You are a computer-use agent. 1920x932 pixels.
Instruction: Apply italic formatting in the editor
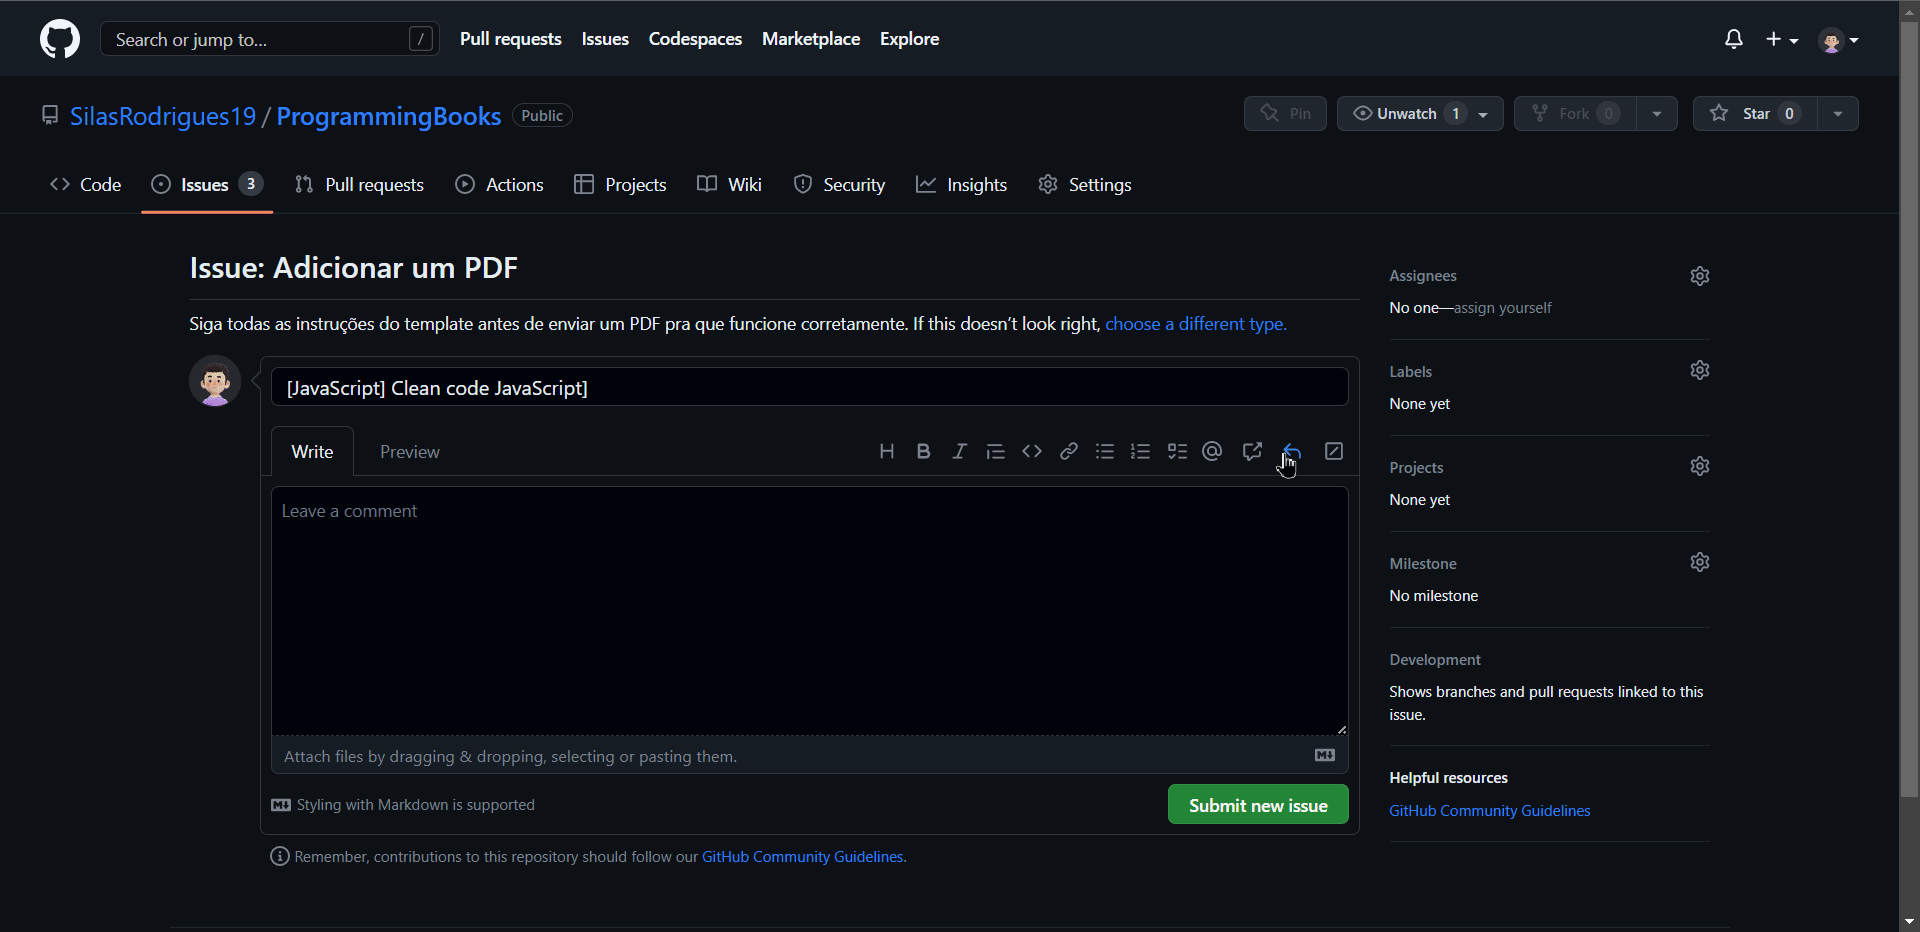959,451
